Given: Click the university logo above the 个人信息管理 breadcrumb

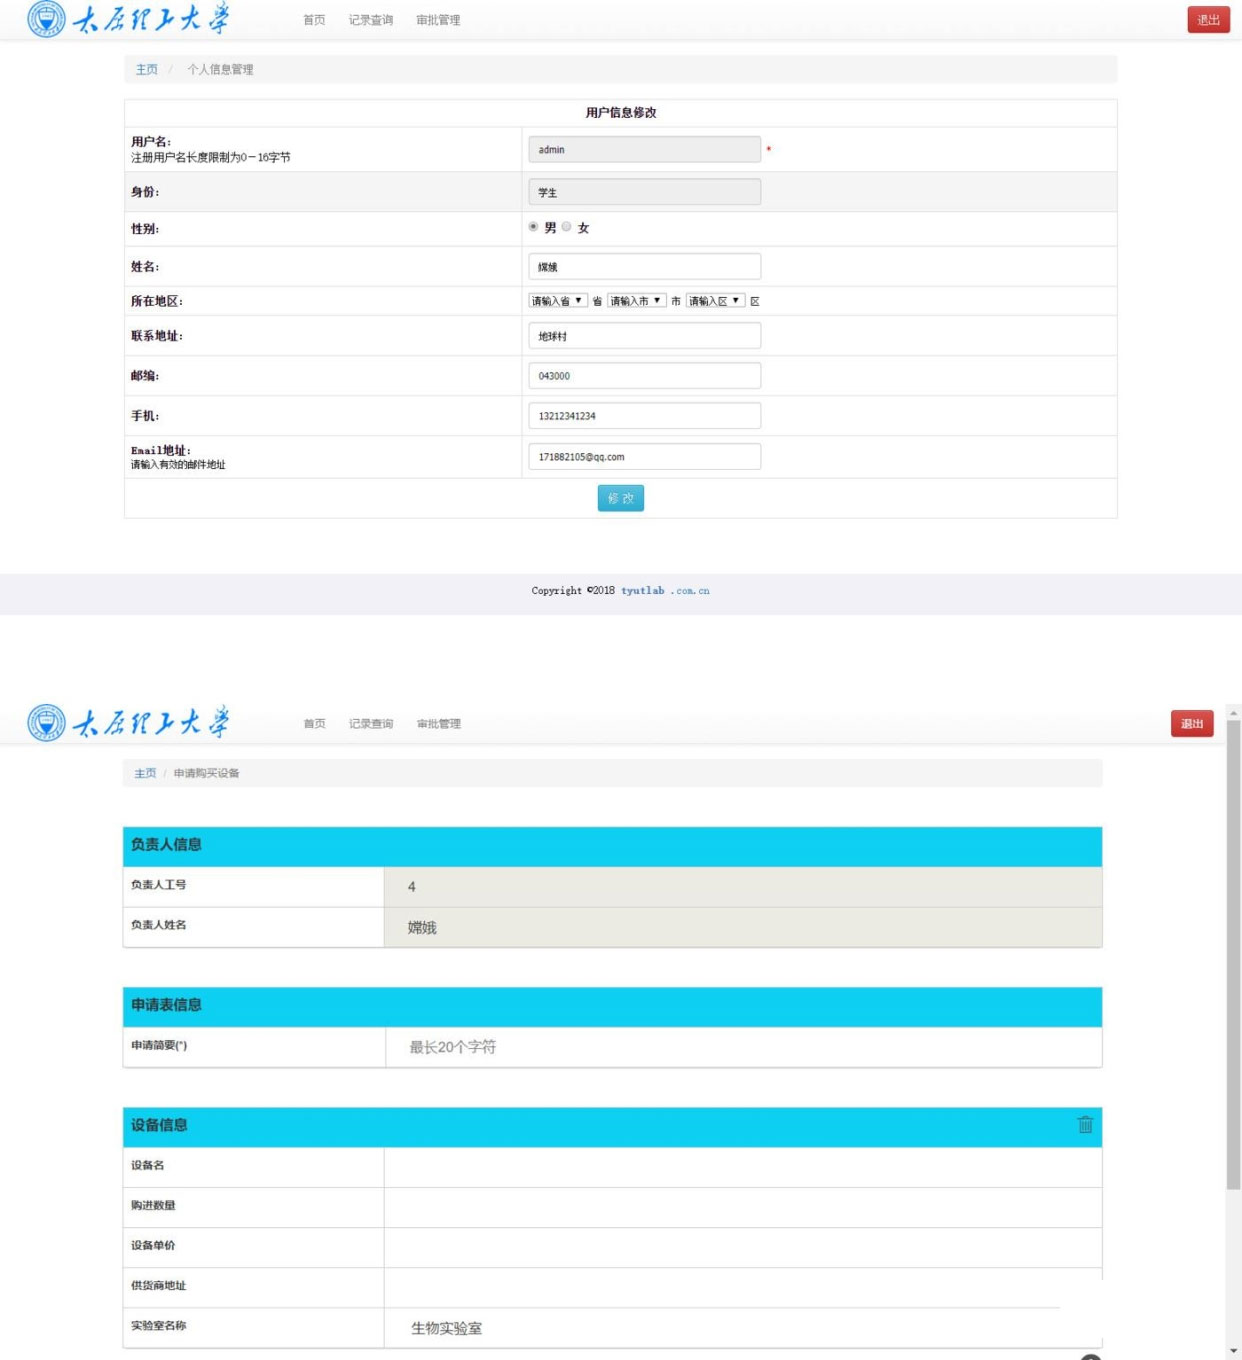Looking at the screenshot, I should [128, 19].
